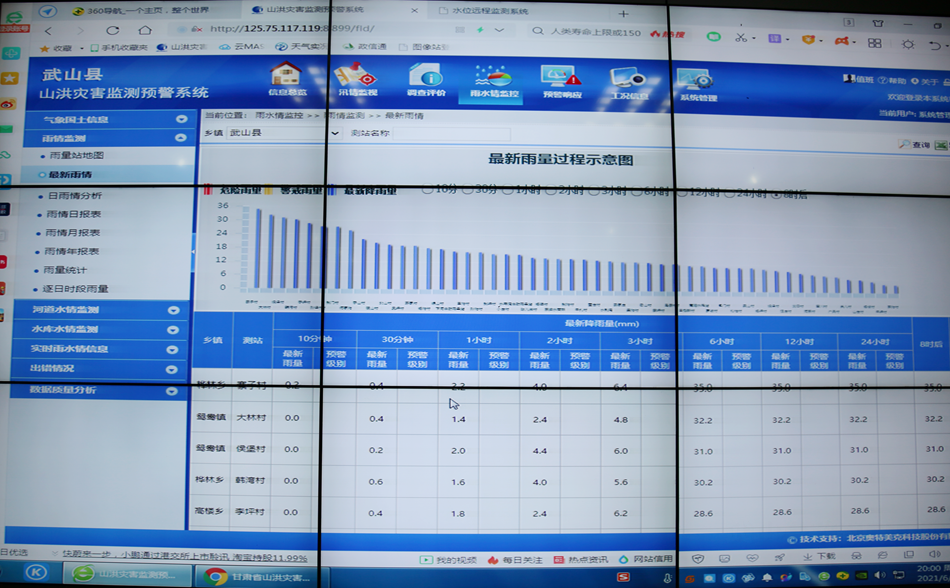Open the address bar dropdown chevron
The height and width of the screenshot is (588, 950).
click(499, 30)
